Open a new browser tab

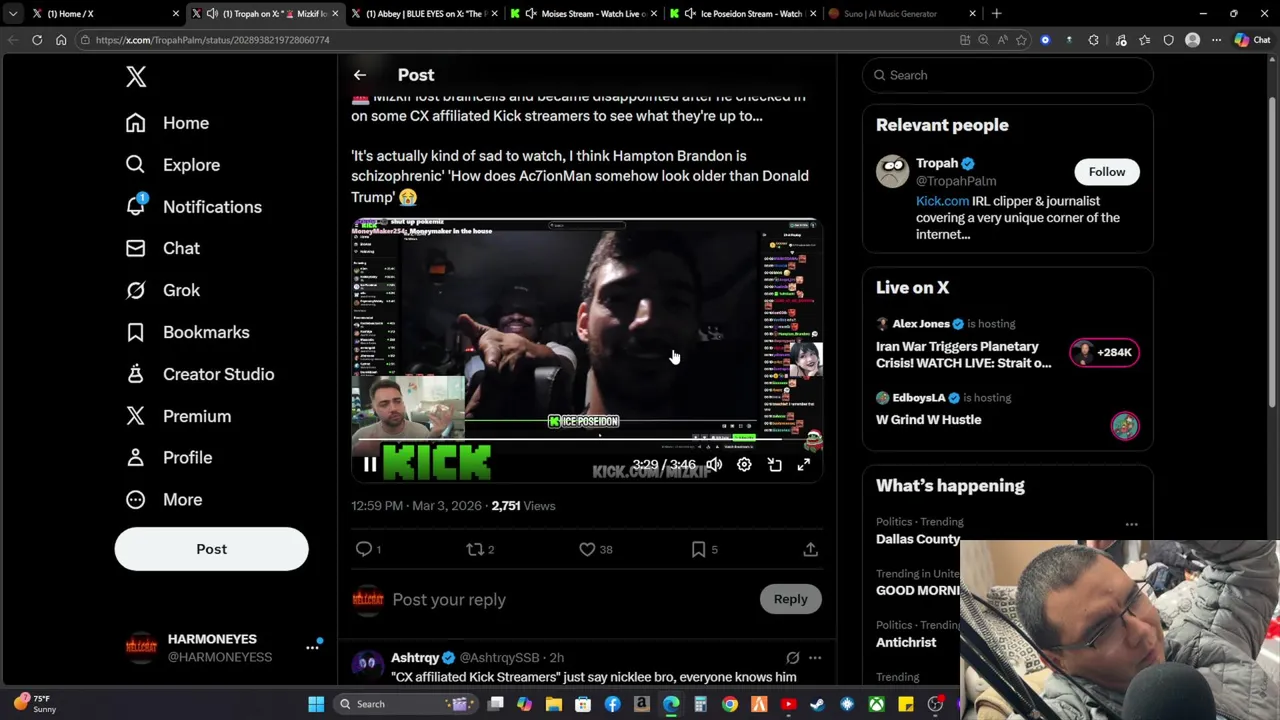click(996, 14)
